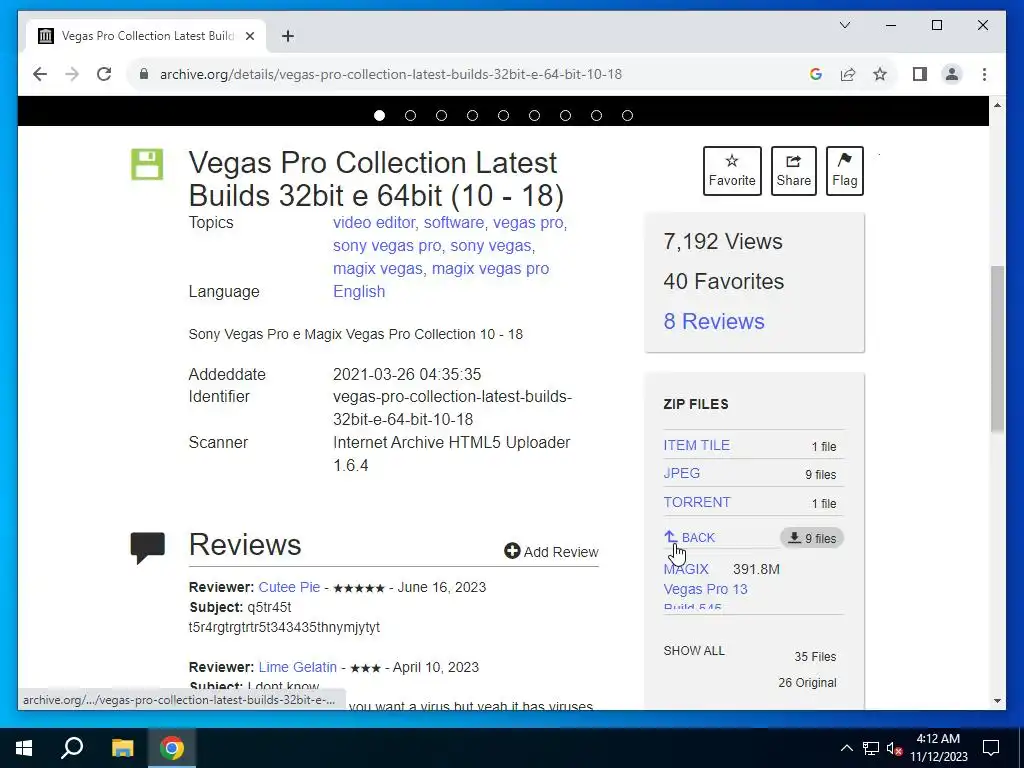Click the reviews speech bubble icon
Screen dimensions: 1024x768
tap(148, 547)
